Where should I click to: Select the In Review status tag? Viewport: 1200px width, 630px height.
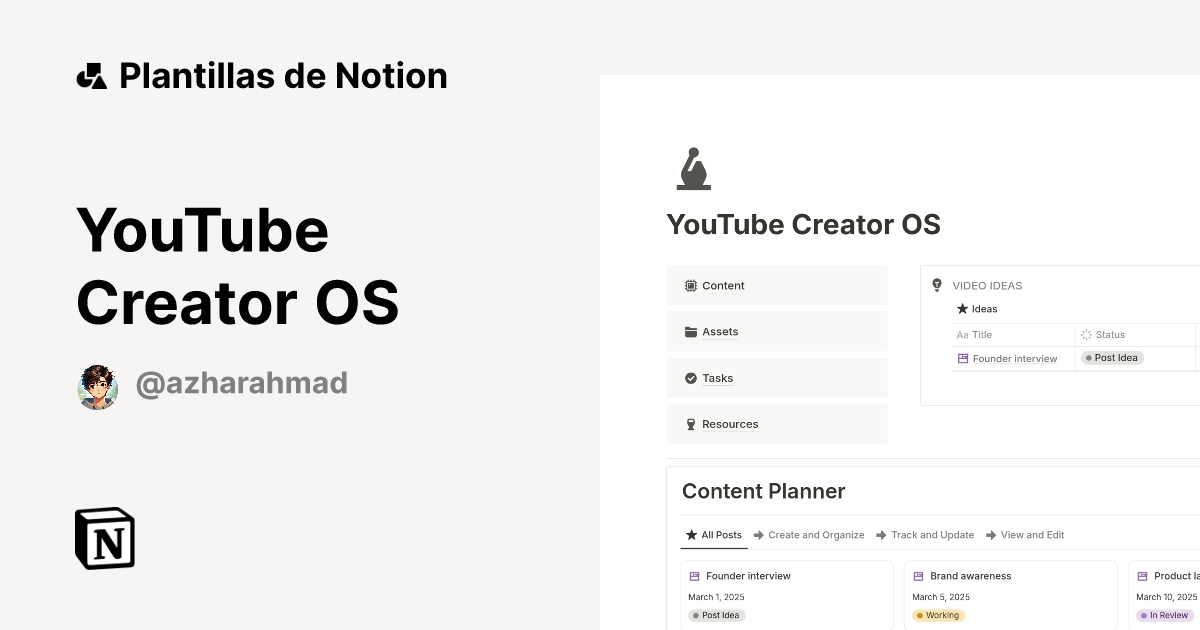(1164, 615)
